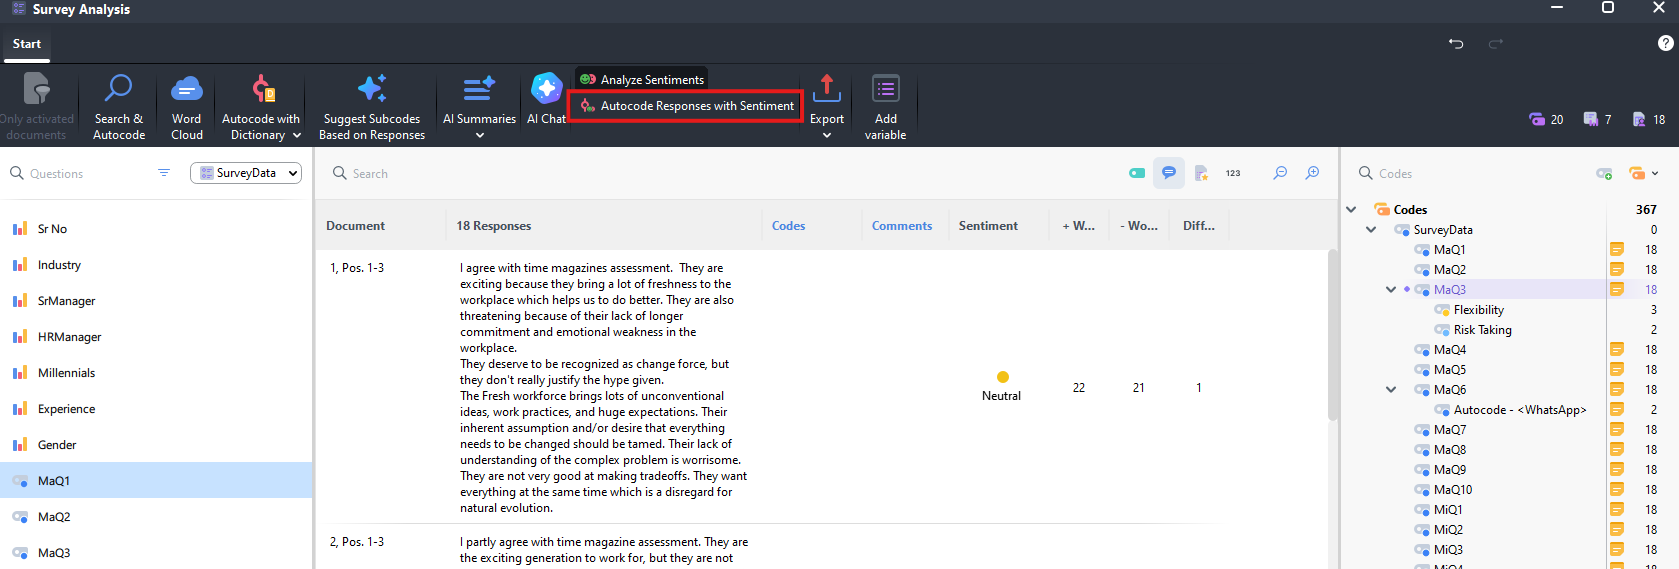Select the Risk Taking subcode
Screen dimensions: 1679x569
tap(1482, 329)
